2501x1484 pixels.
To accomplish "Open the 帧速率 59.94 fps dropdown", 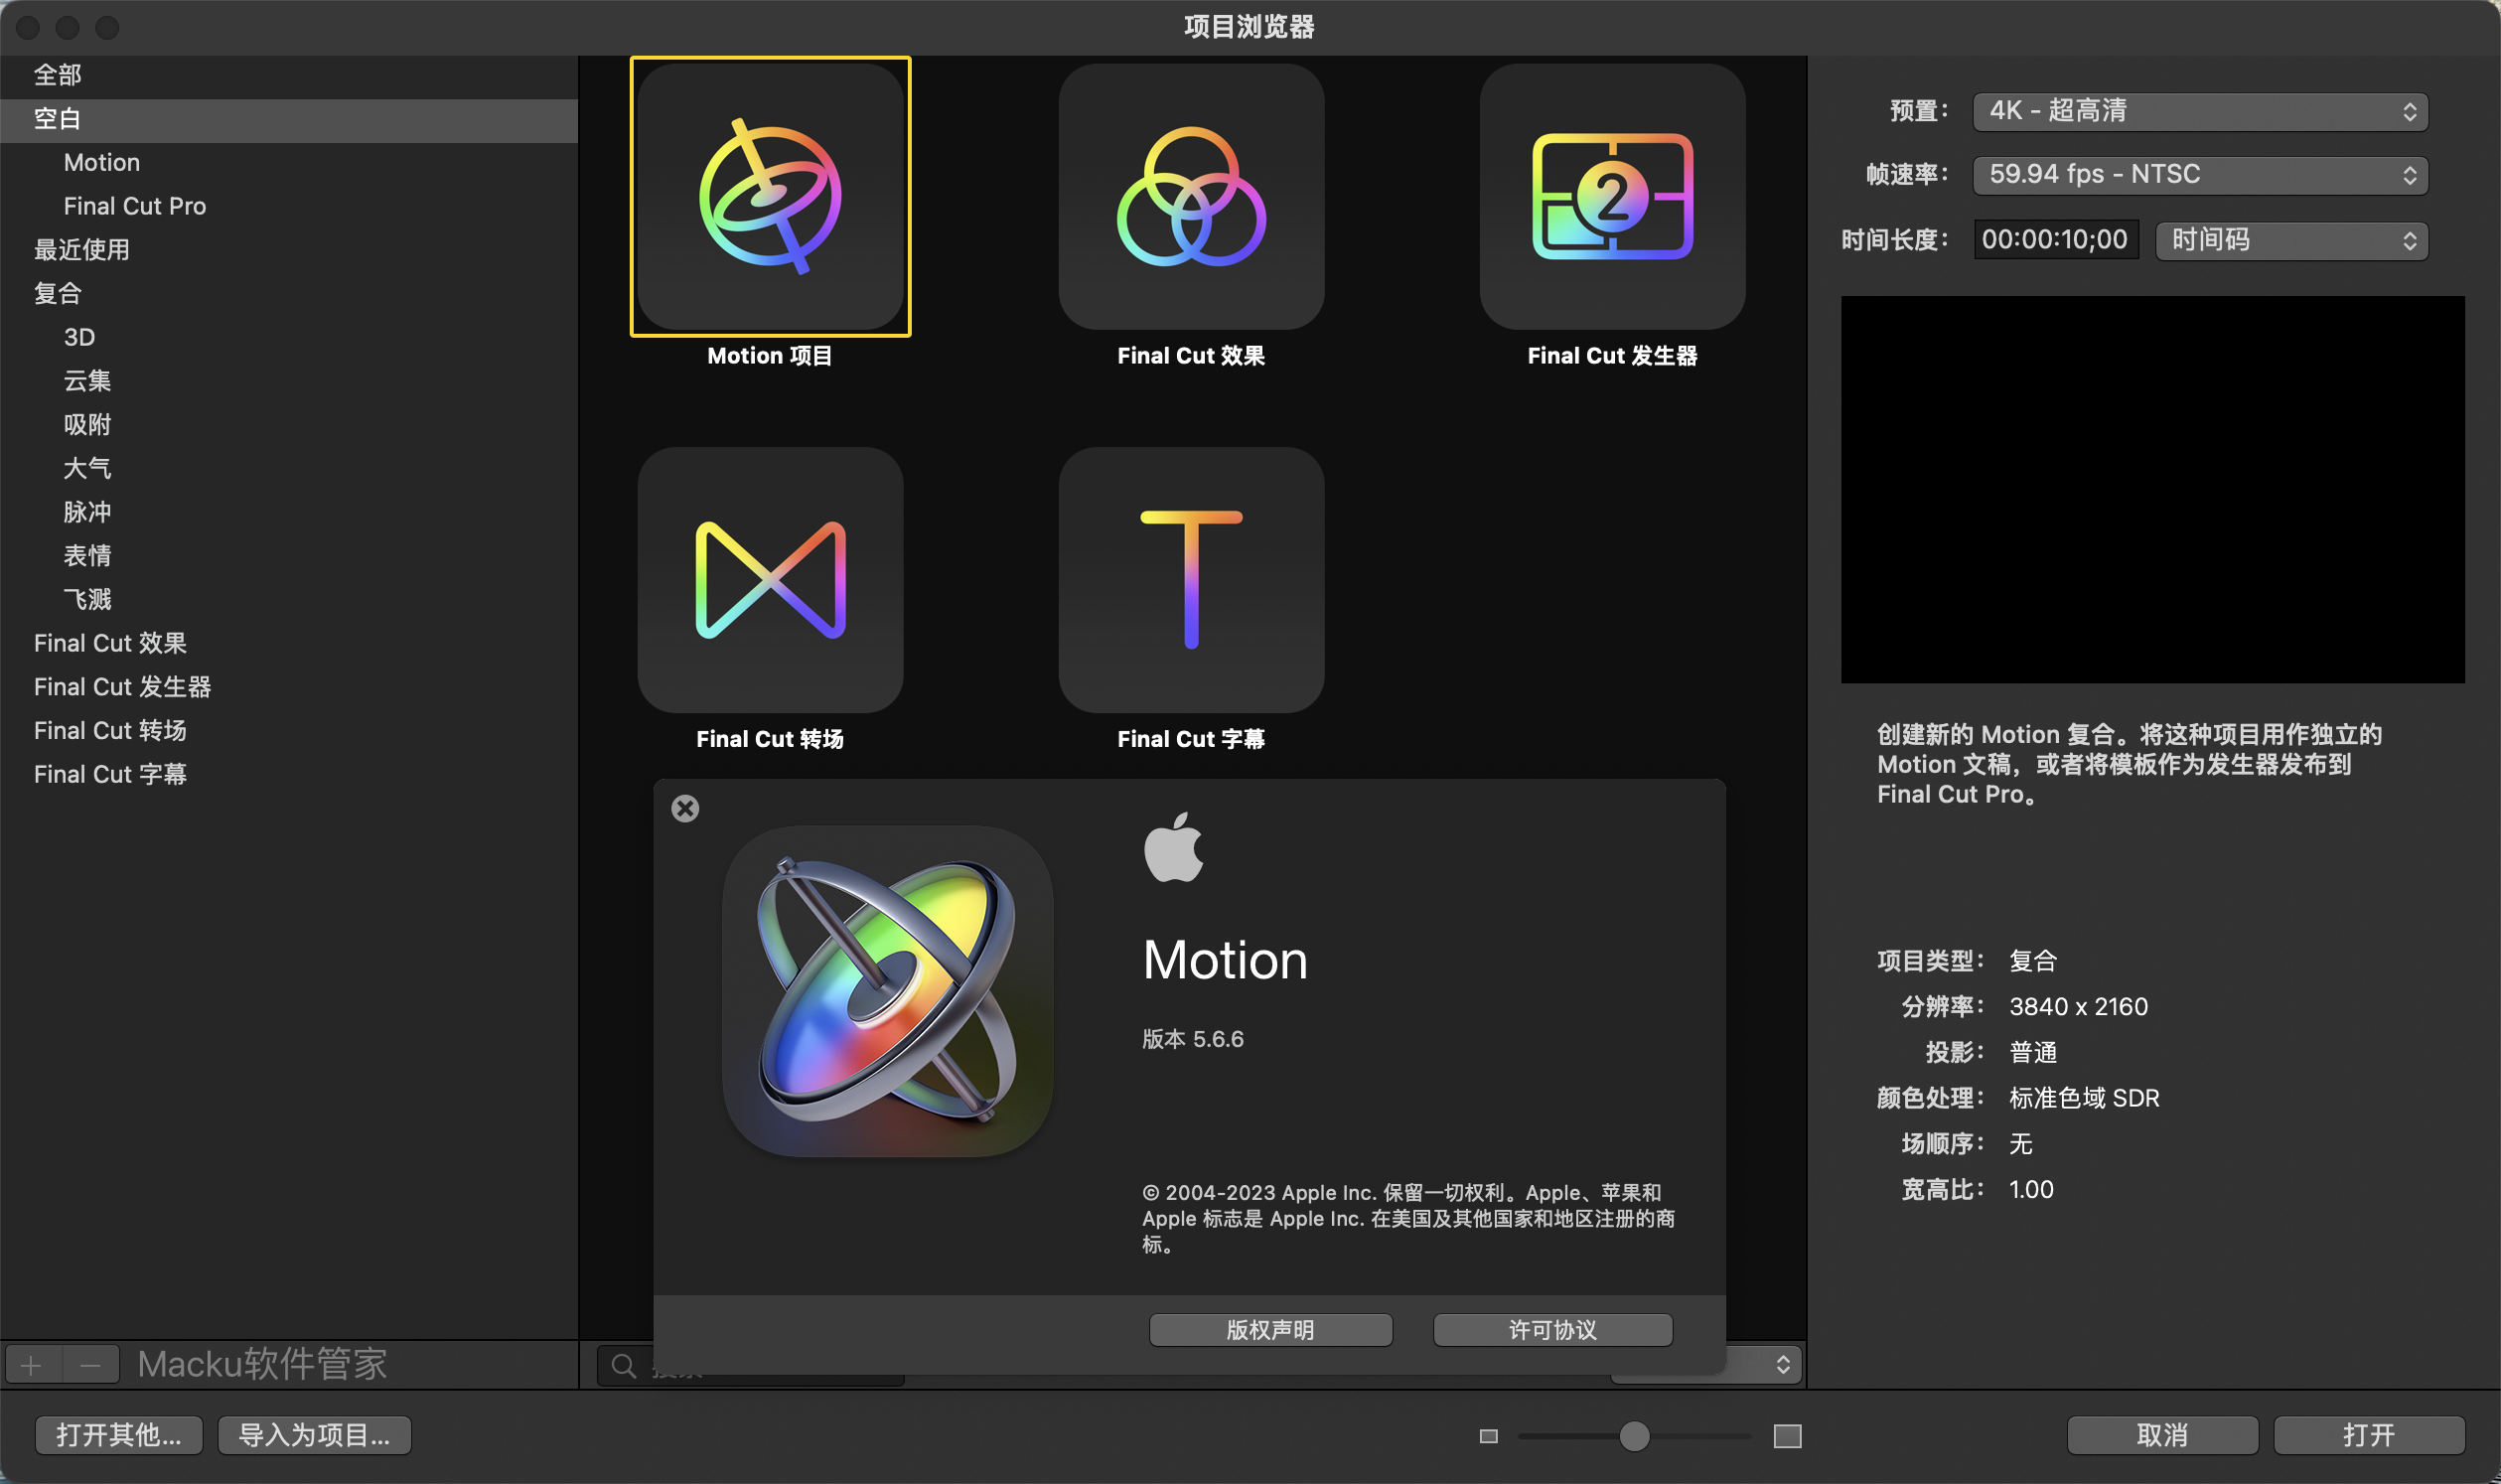I will [2200, 175].
